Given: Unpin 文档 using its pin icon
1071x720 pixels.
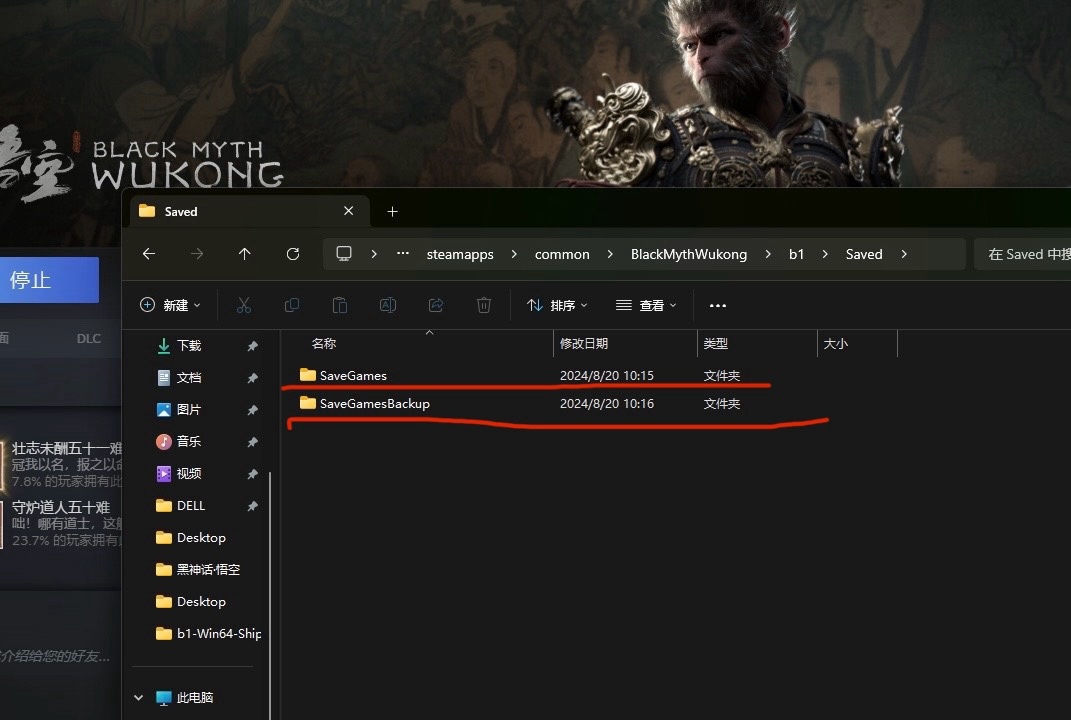Looking at the screenshot, I should [x=252, y=378].
